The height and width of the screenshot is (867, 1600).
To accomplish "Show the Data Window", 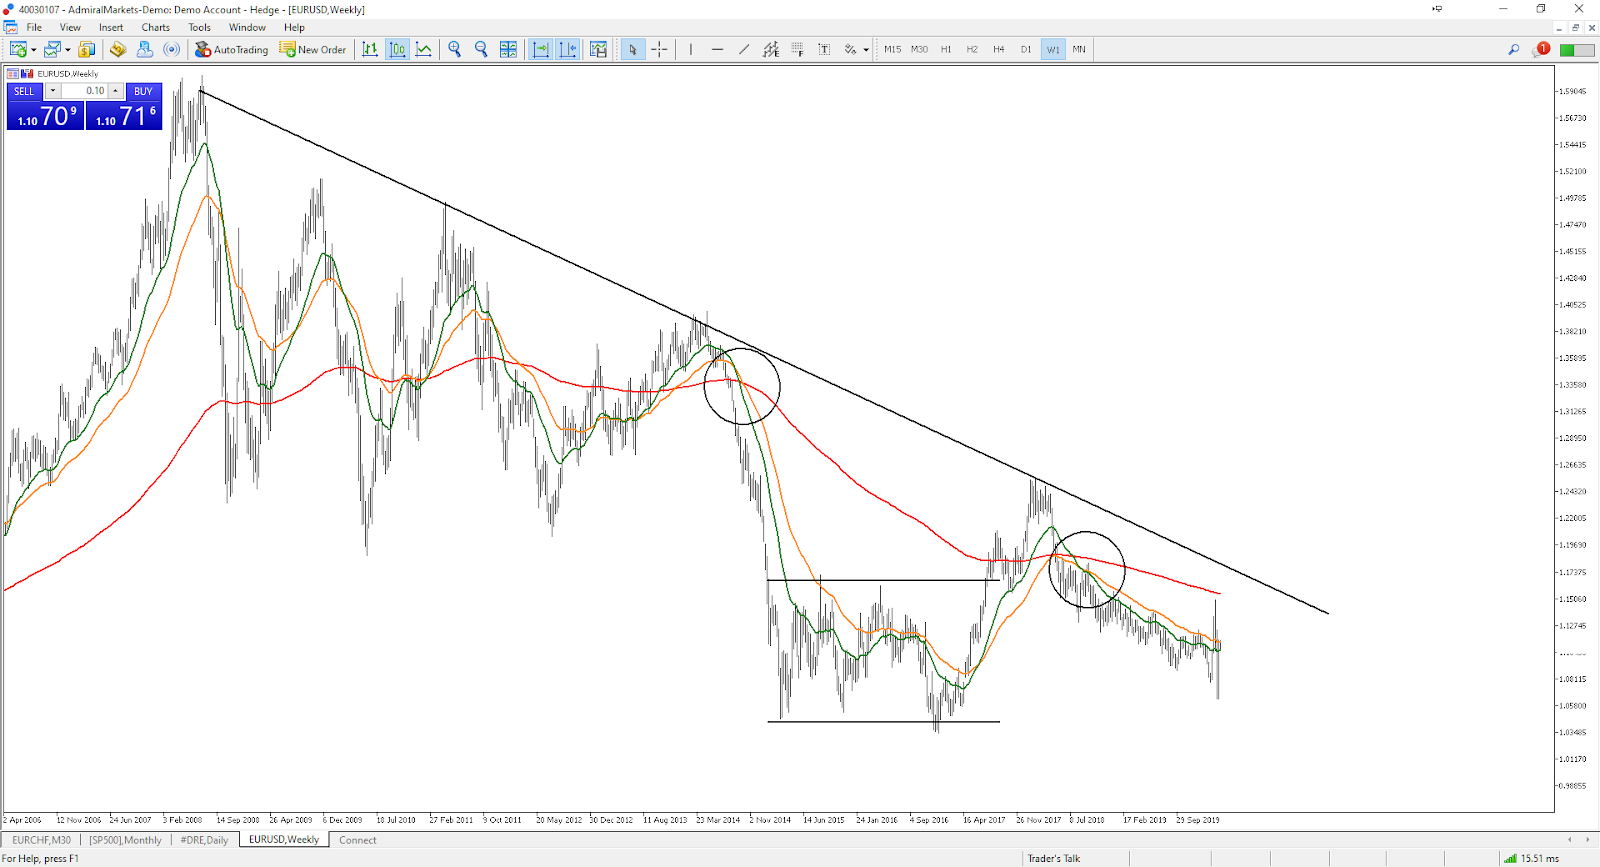I will click(x=118, y=49).
